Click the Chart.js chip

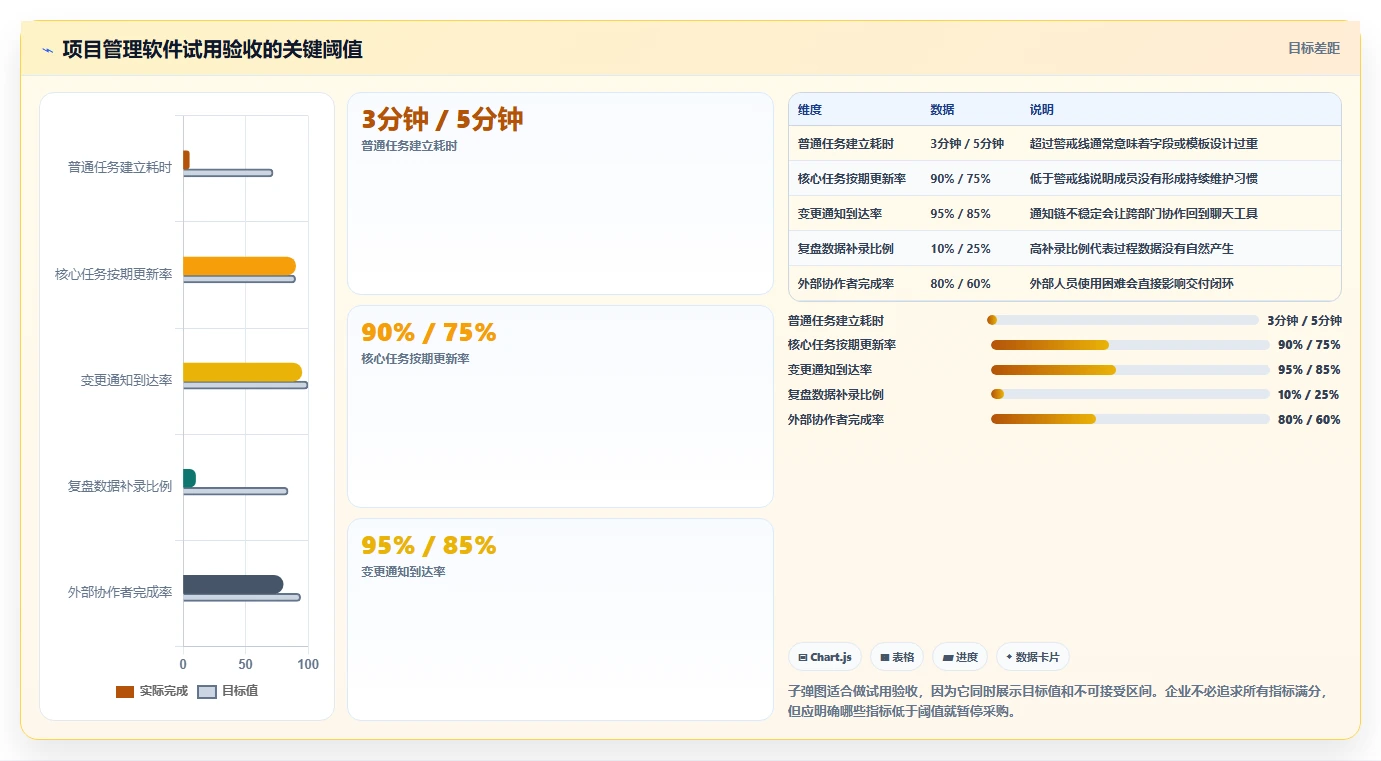(x=825, y=657)
